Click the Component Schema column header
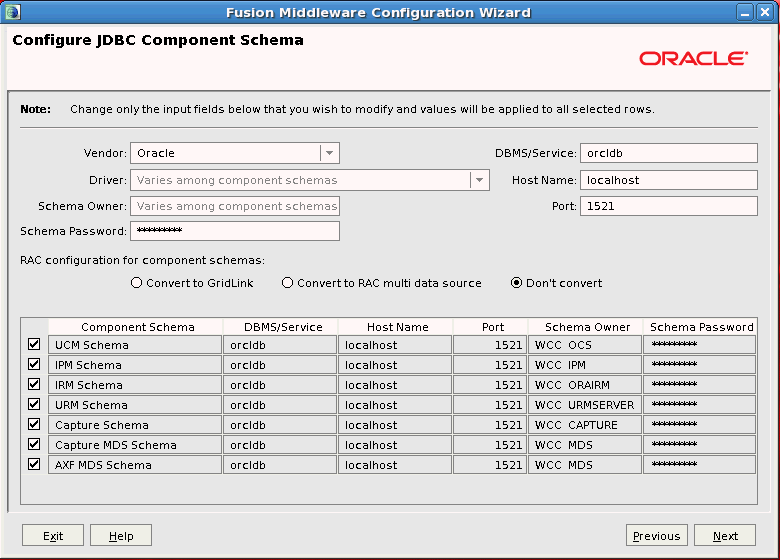Screen dimensions: 780x560 135,327
